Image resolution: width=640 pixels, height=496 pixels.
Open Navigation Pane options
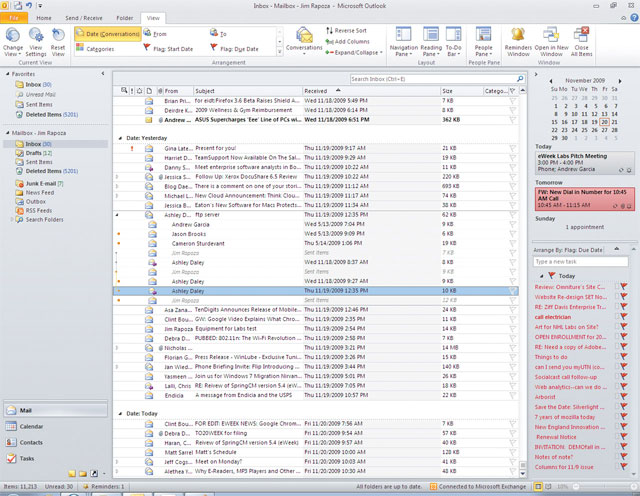click(404, 42)
